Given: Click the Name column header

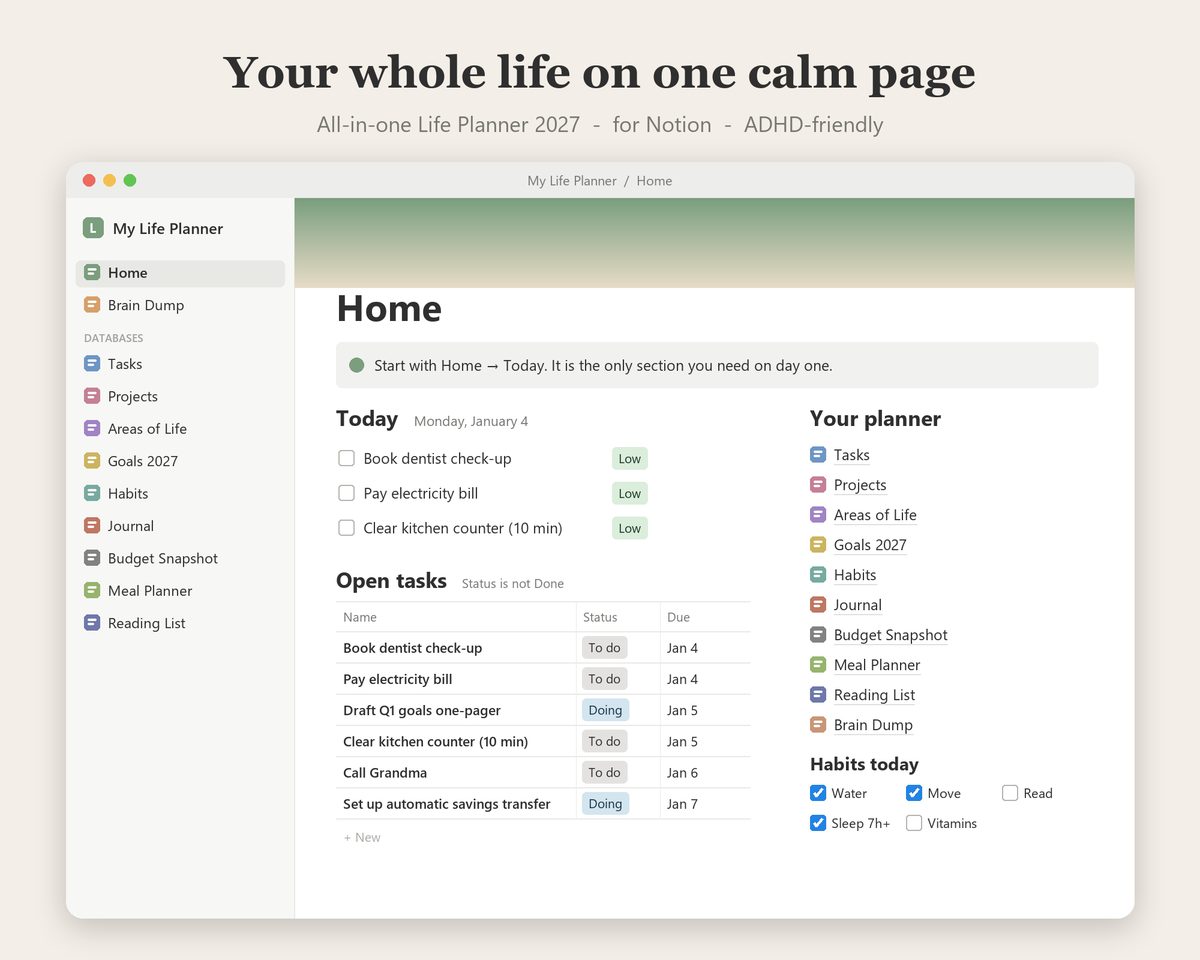Looking at the screenshot, I should click(x=360, y=617).
